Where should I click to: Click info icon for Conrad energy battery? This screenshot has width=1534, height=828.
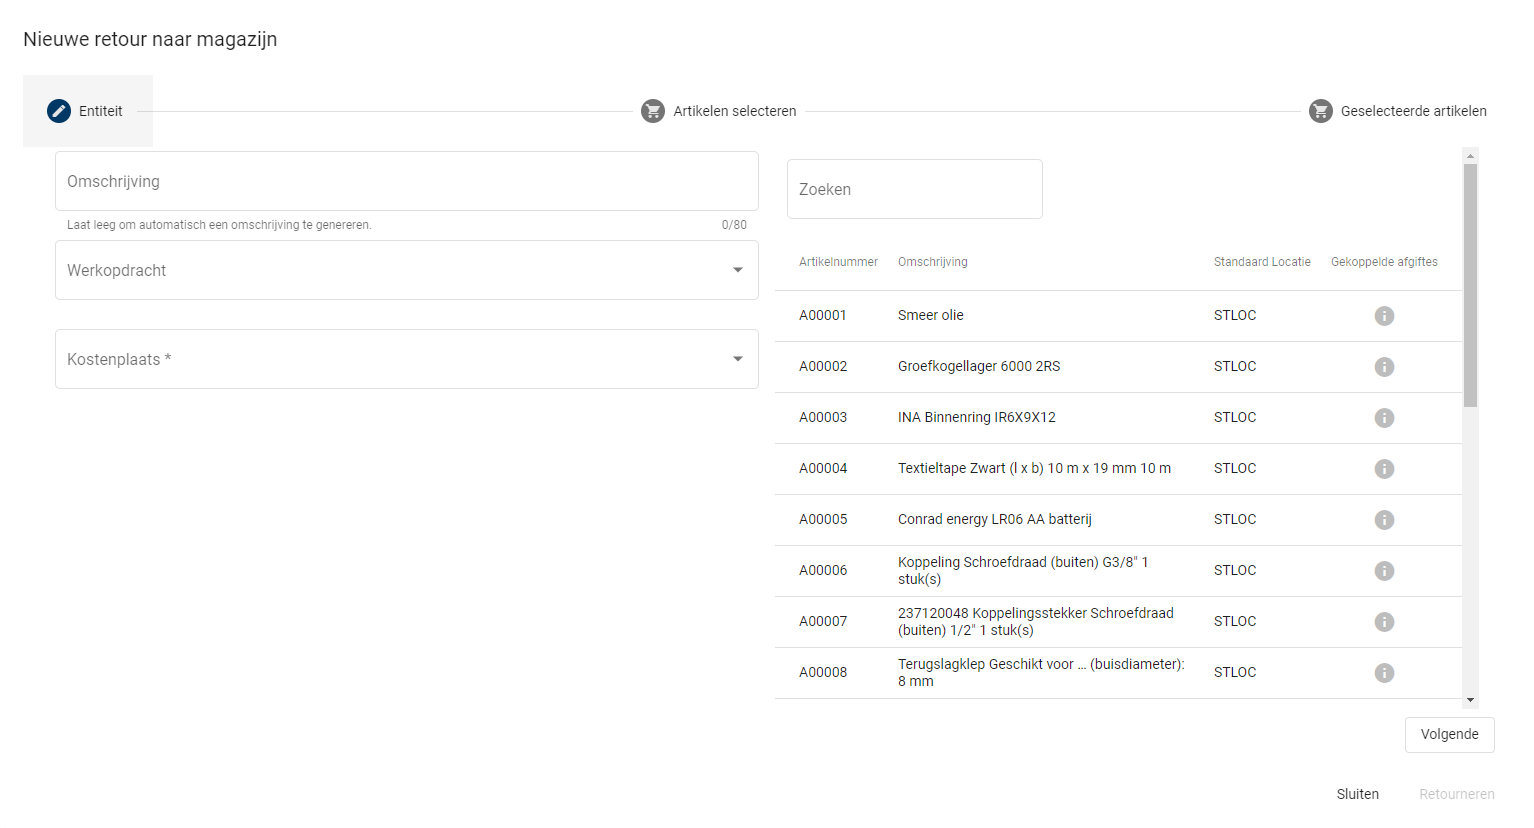point(1384,520)
